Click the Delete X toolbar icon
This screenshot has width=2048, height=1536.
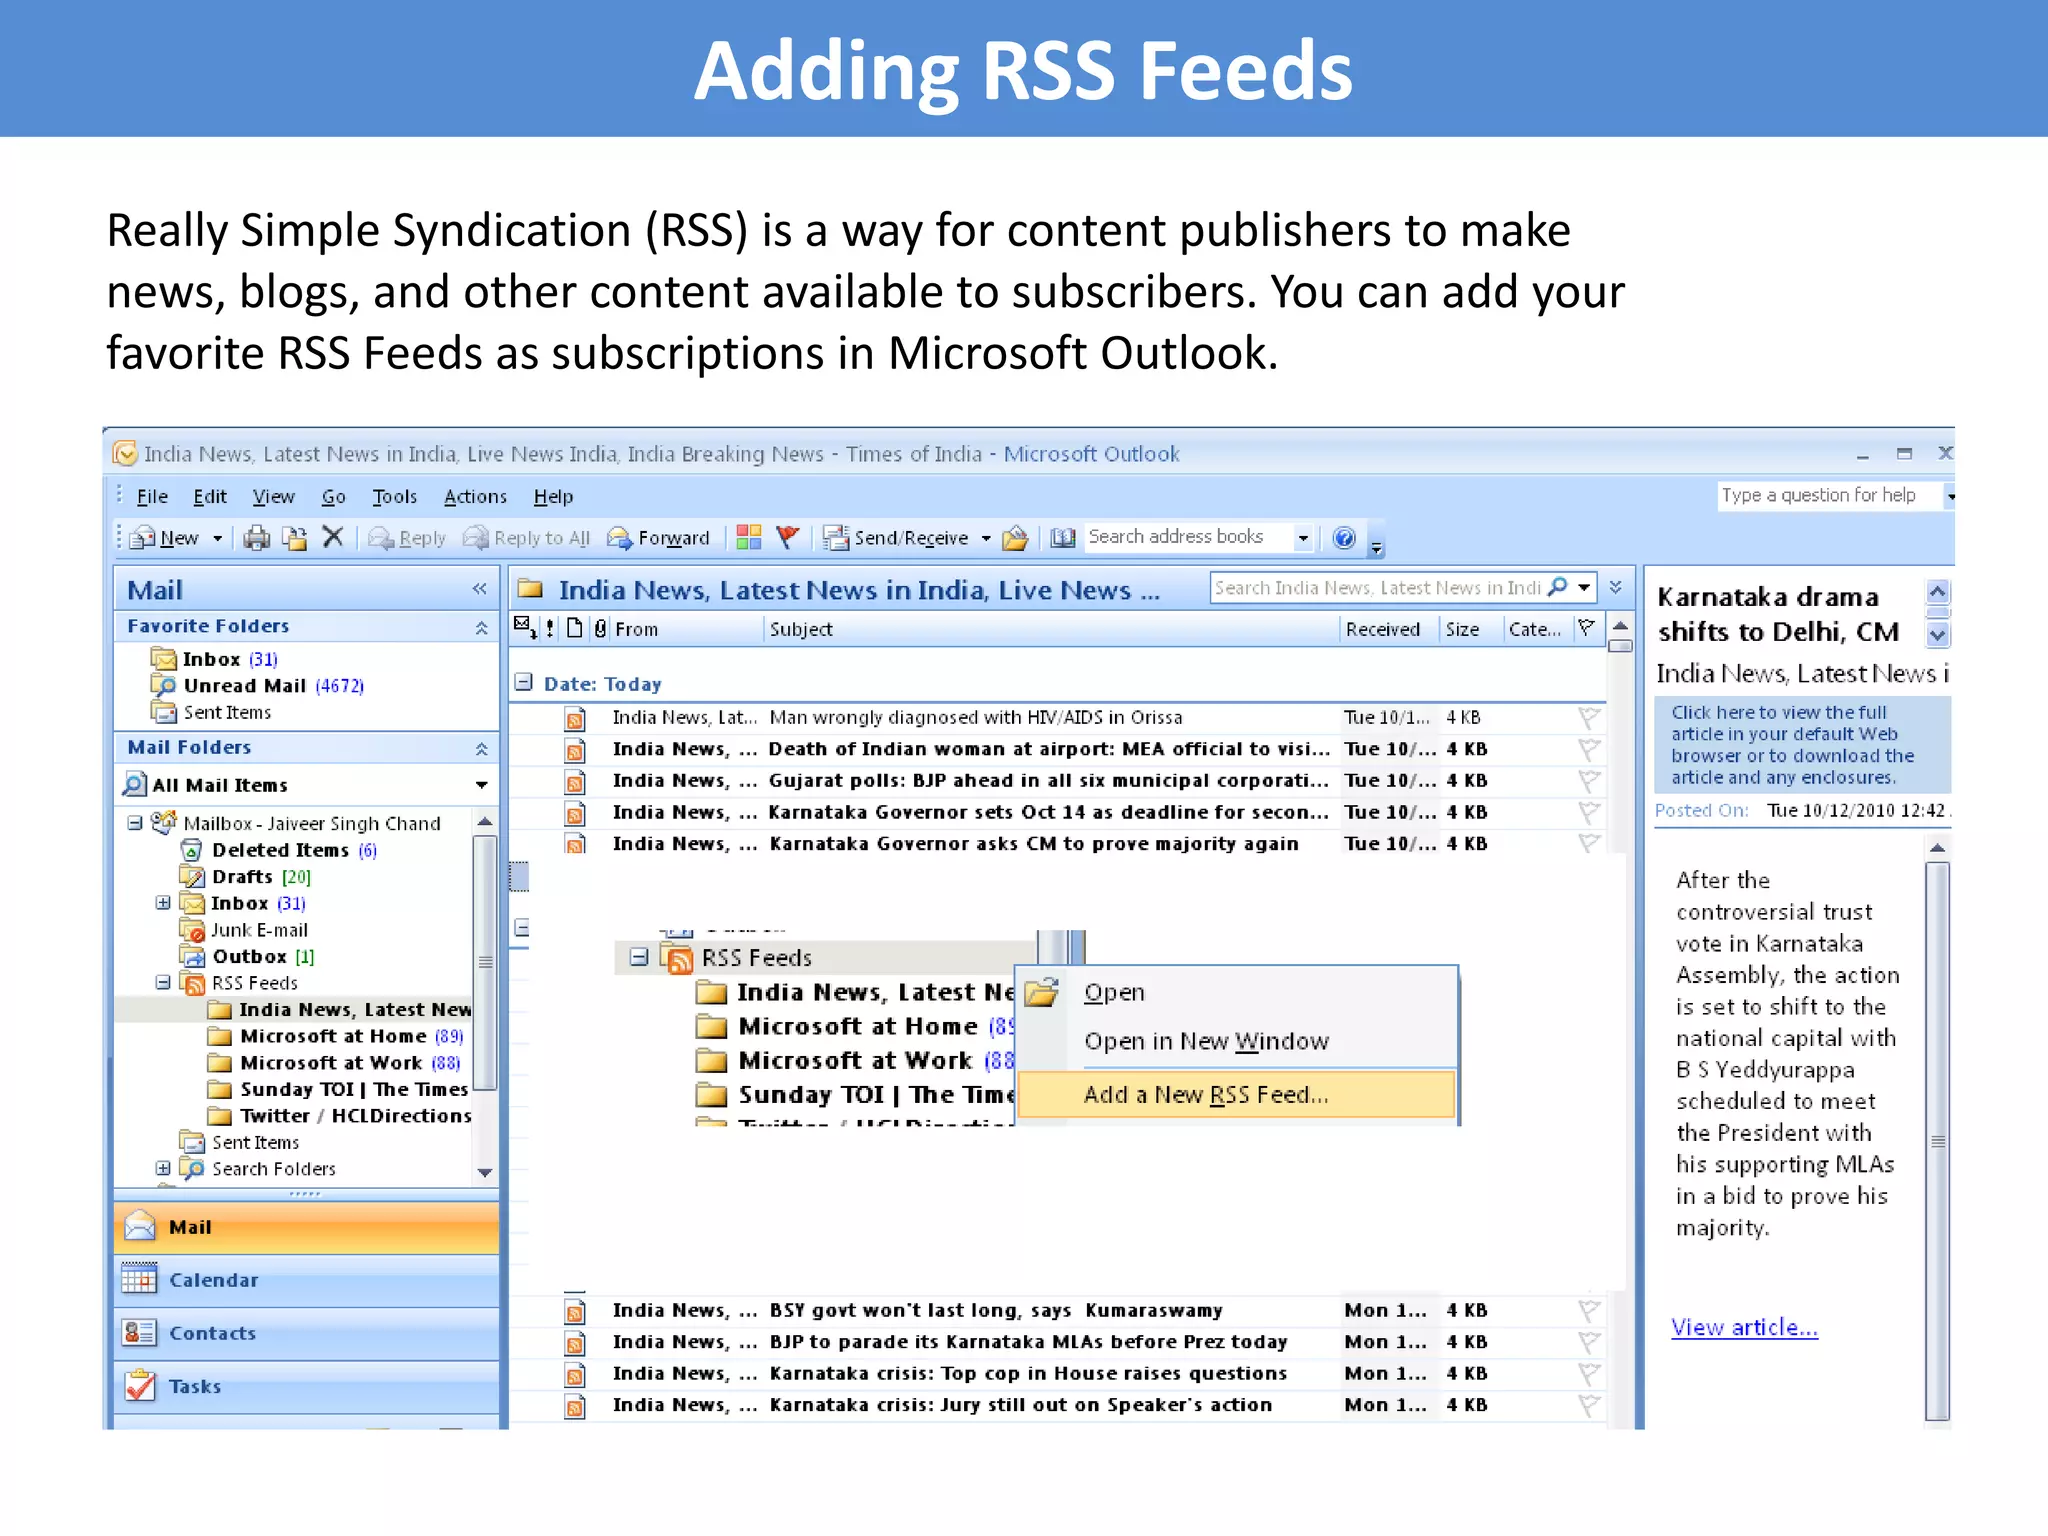333,538
